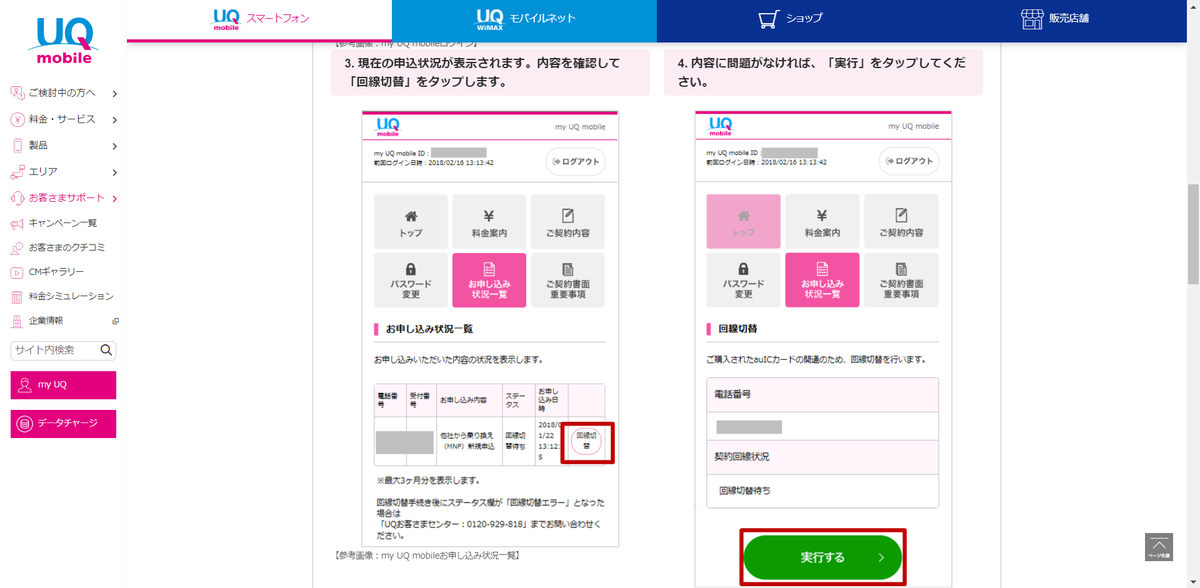Click the ご契約内容 tile in step 4 image
Image resolution: width=1200 pixels, height=588 pixels.
(901, 221)
